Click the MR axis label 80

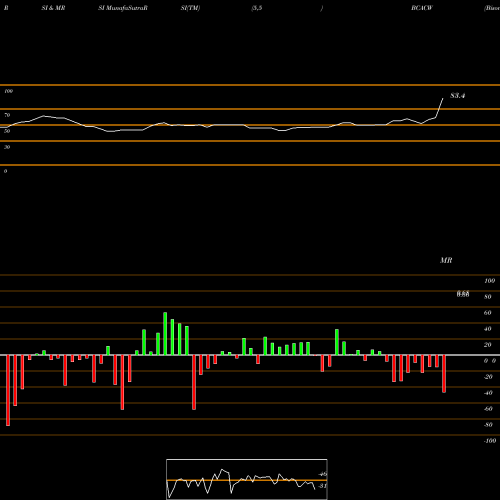488,297
